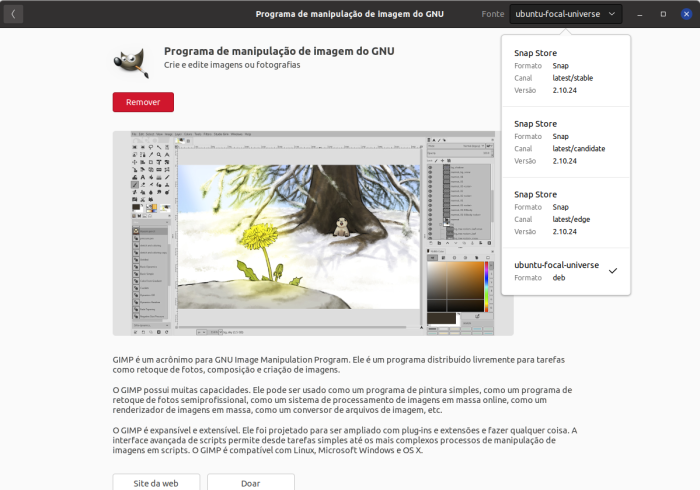
Task: Select the ubuntu-focal-universe deb source
Action: pos(566,271)
